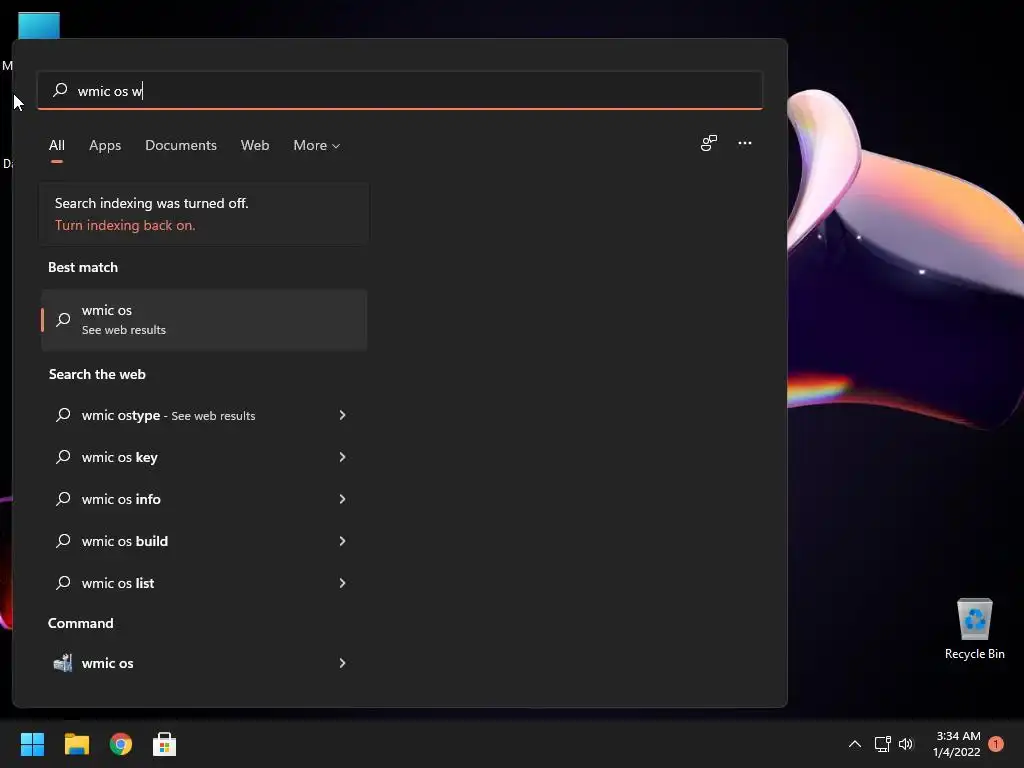Expand wmic os info arrow

click(342, 499)
